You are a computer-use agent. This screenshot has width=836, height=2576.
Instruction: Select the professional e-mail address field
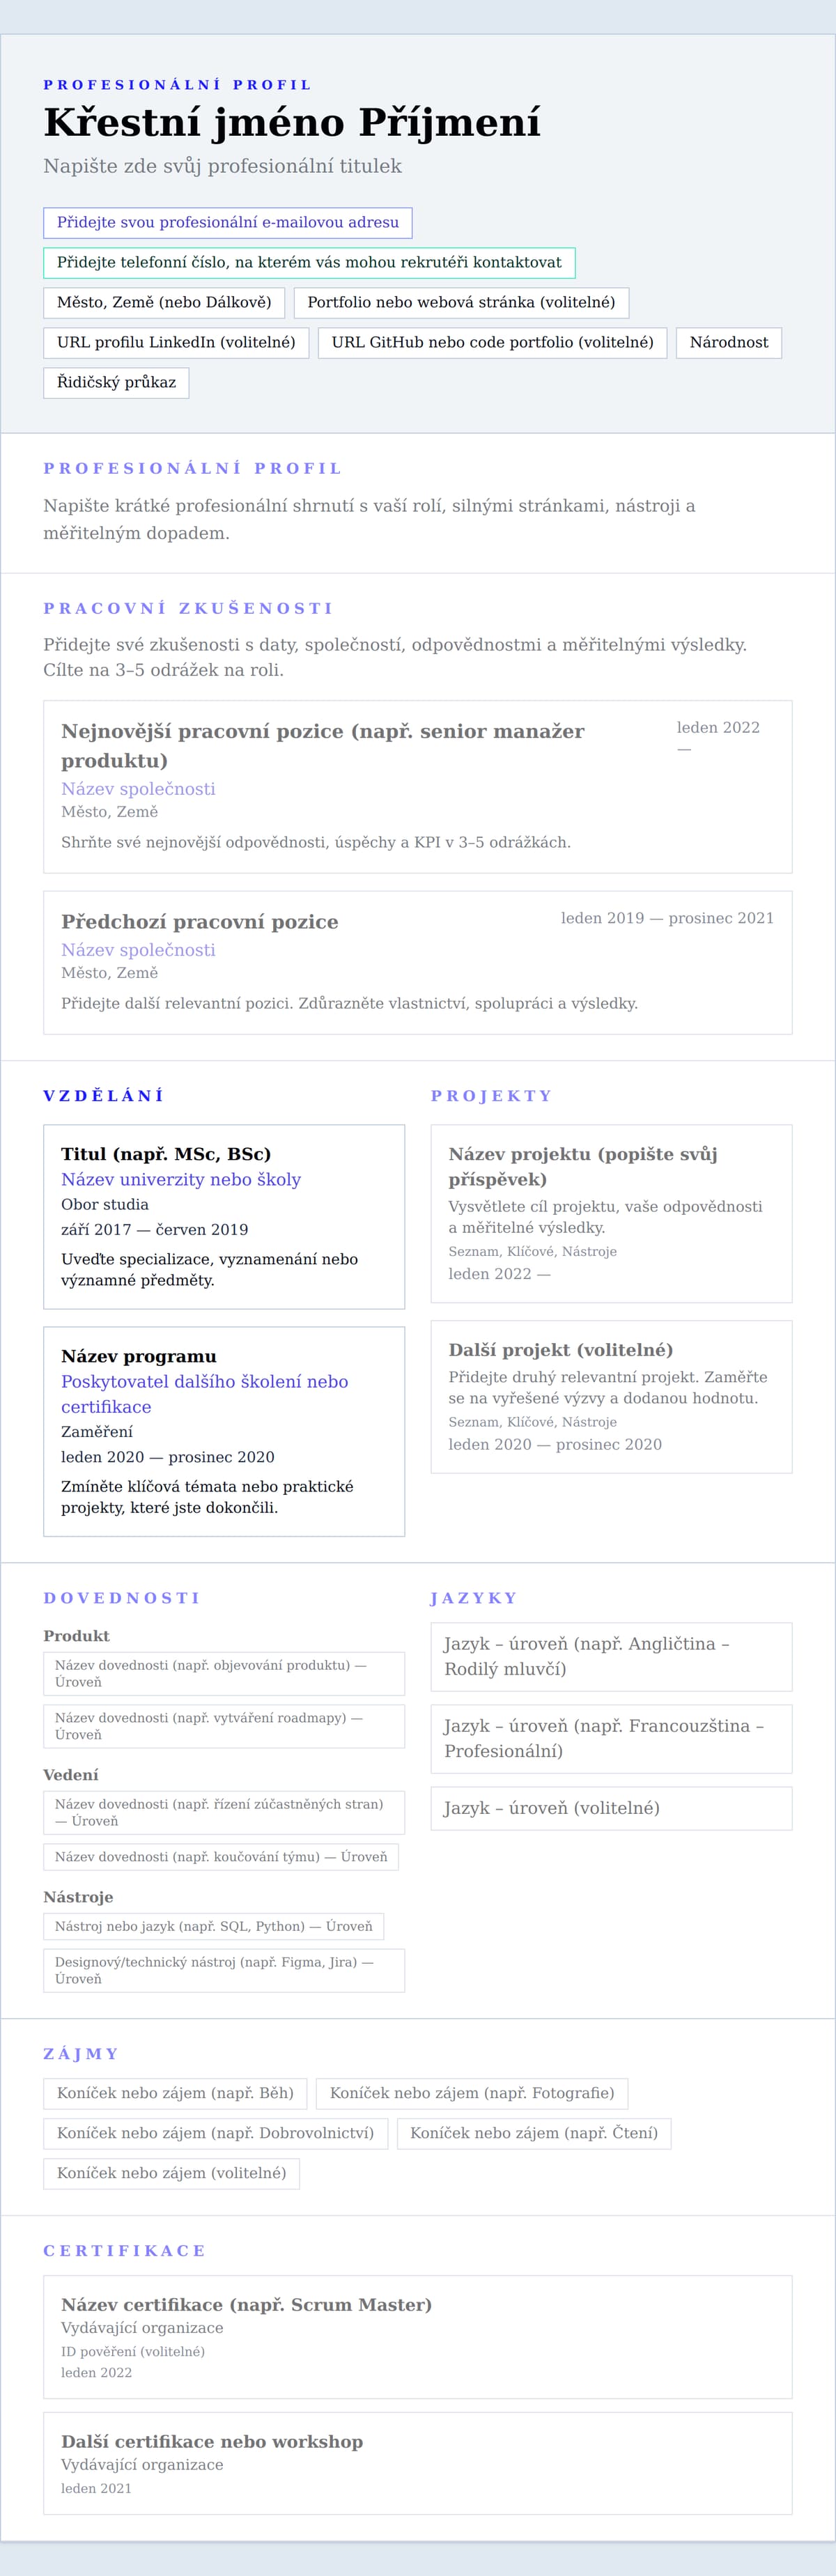click(228, 223)
